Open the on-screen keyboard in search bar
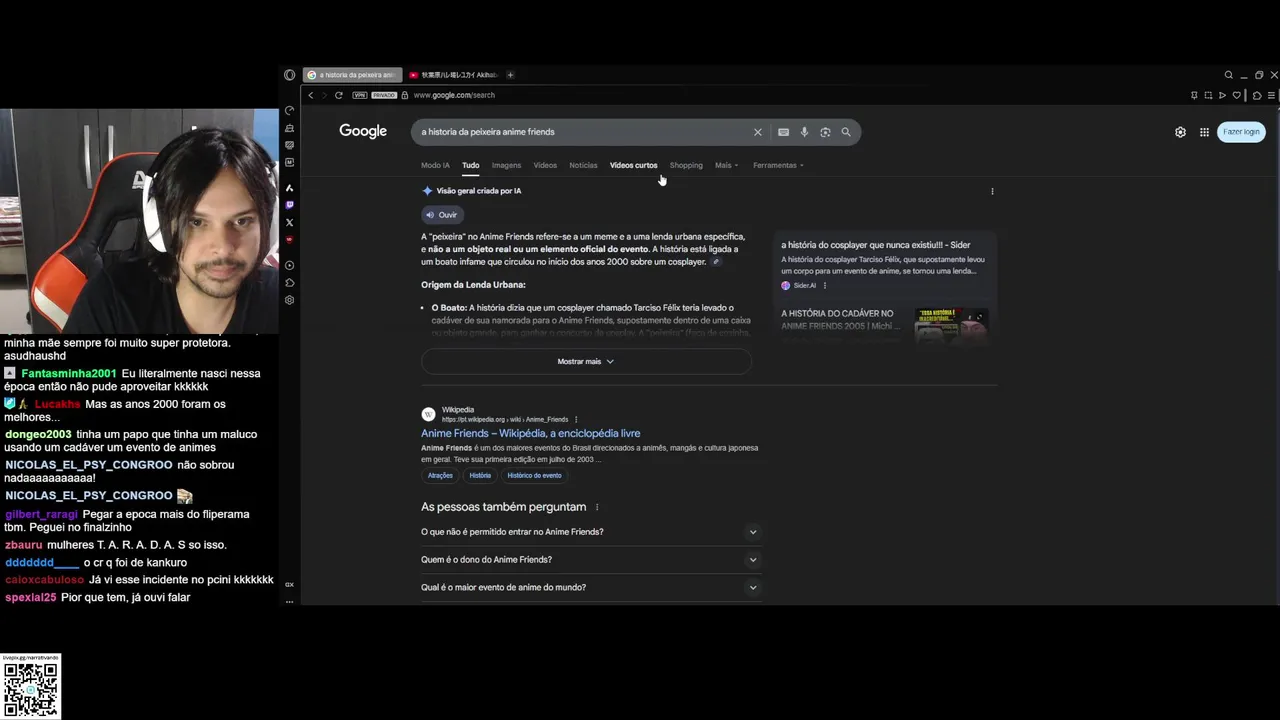The image size is (1280, 720). (783, 132)
